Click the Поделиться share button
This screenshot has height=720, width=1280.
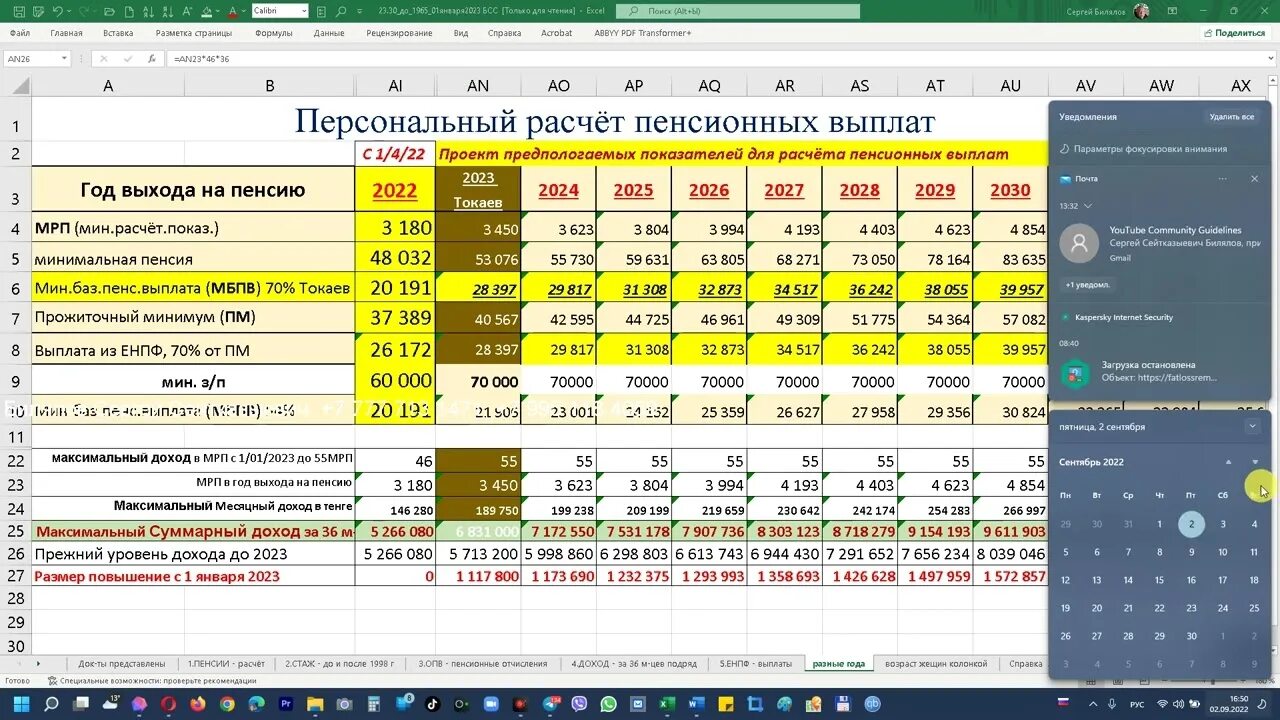[1235, 33]
